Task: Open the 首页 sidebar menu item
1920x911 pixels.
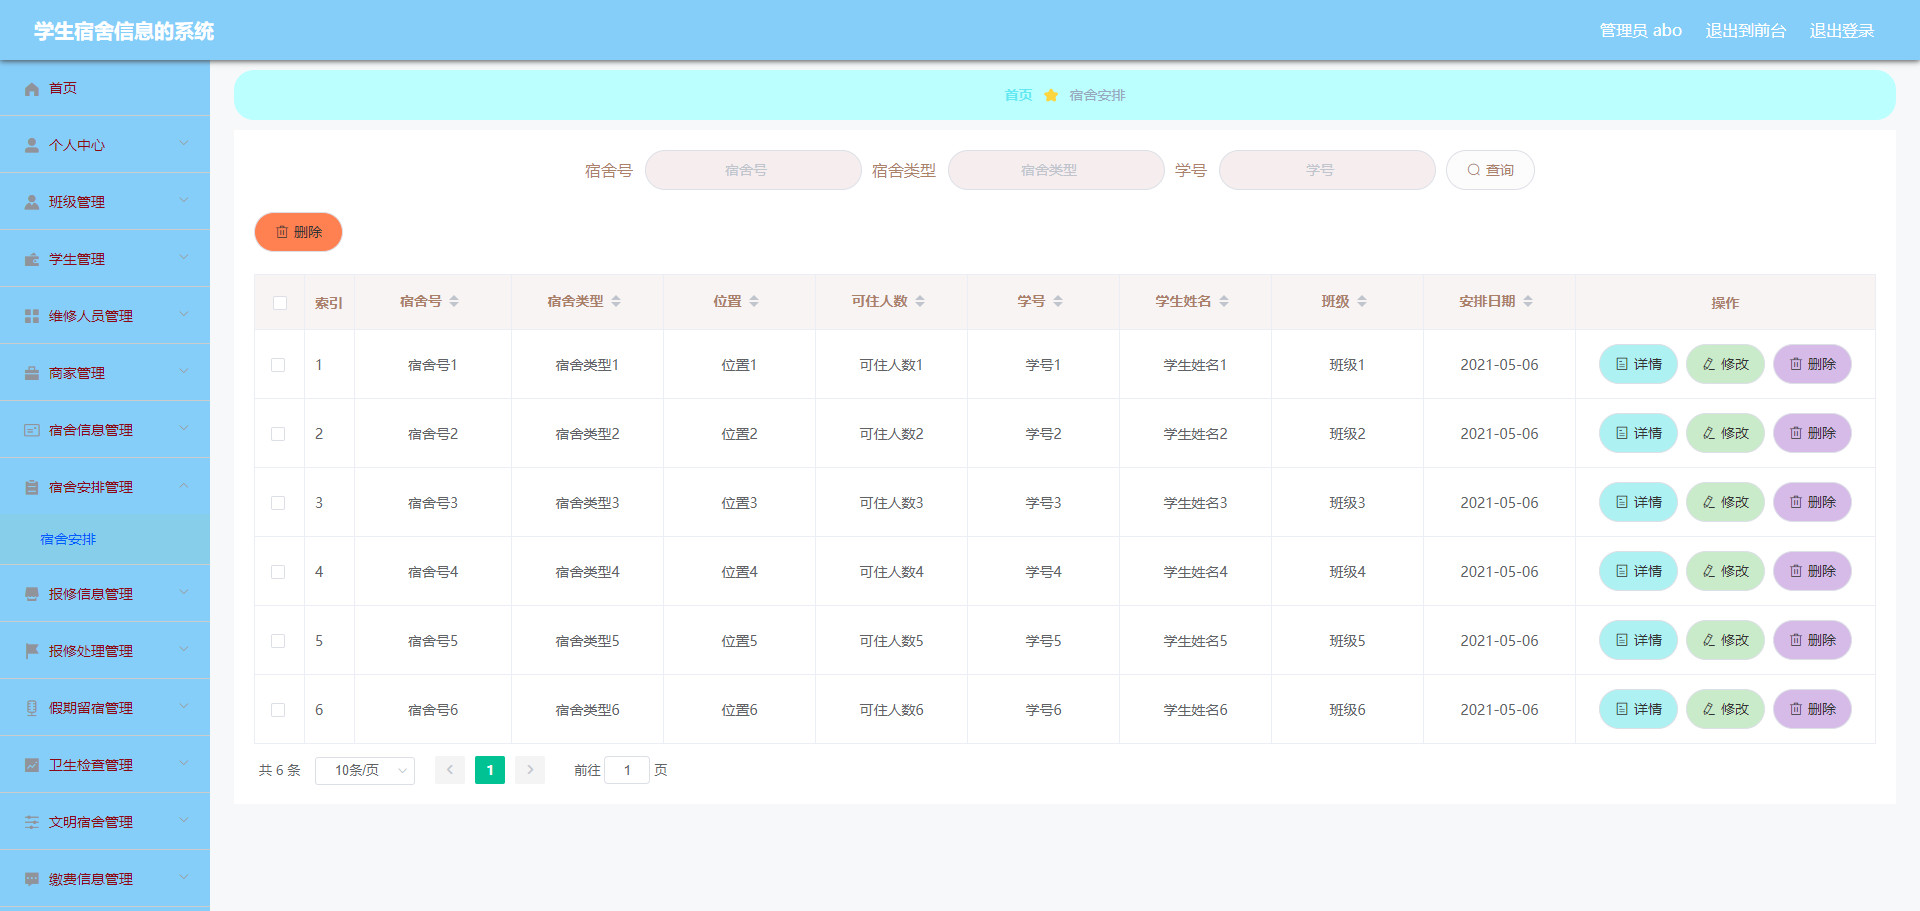Action: click(x=105, y=88)
